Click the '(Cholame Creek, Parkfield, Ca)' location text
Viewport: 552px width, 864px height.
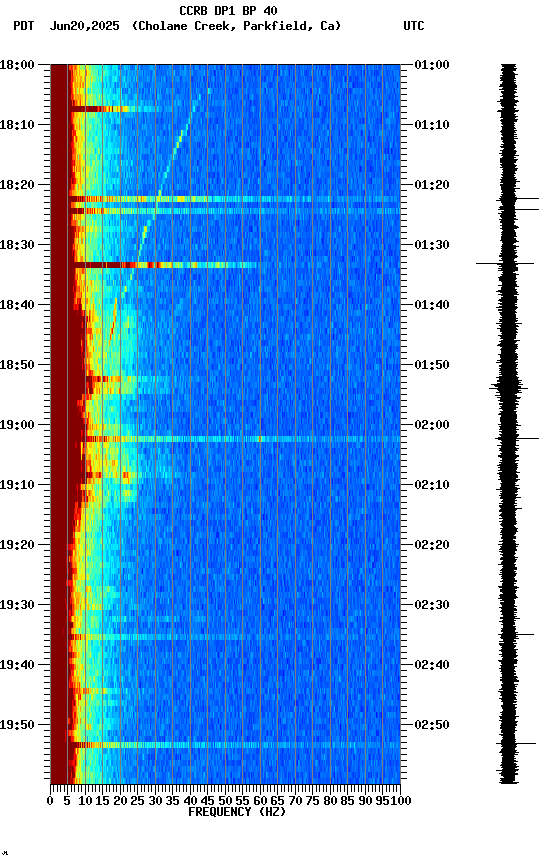(x=236, y=26)
